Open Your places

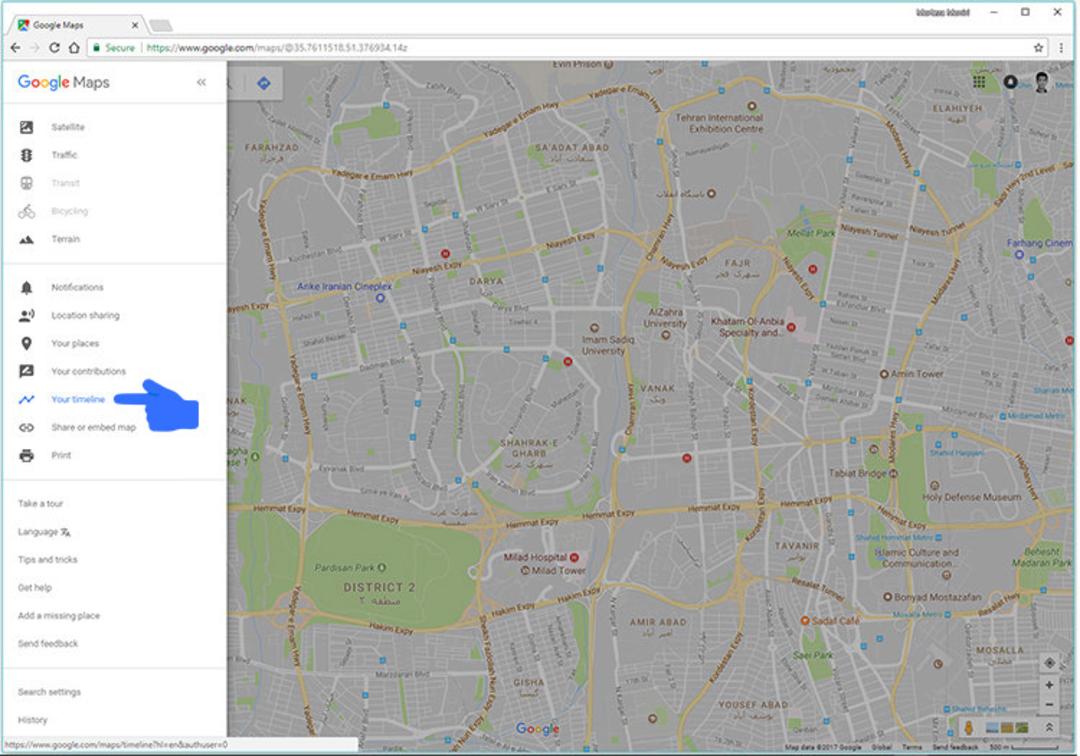click(75, 344)
